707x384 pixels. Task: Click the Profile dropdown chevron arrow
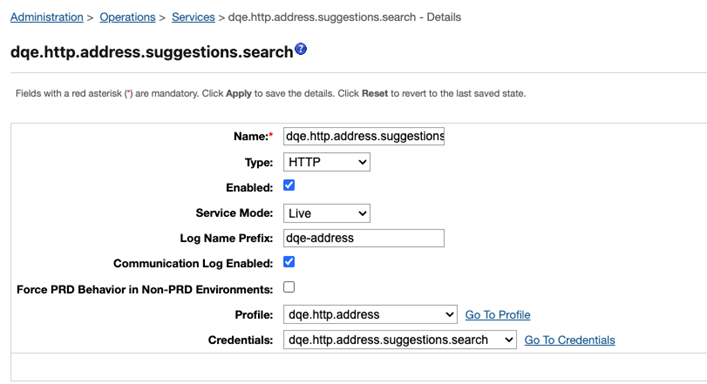click(449, 315)
